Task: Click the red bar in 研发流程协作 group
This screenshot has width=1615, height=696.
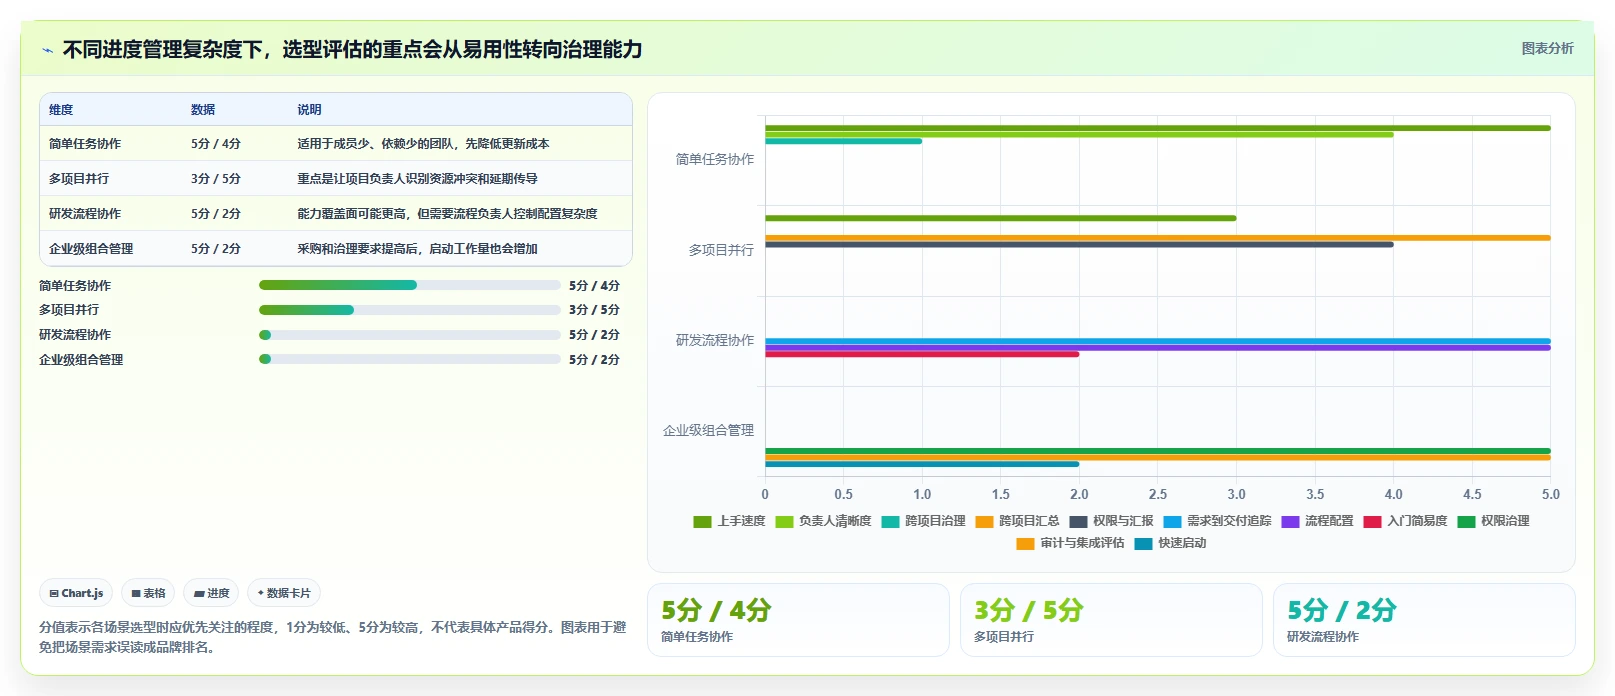Action: [922, 354]
